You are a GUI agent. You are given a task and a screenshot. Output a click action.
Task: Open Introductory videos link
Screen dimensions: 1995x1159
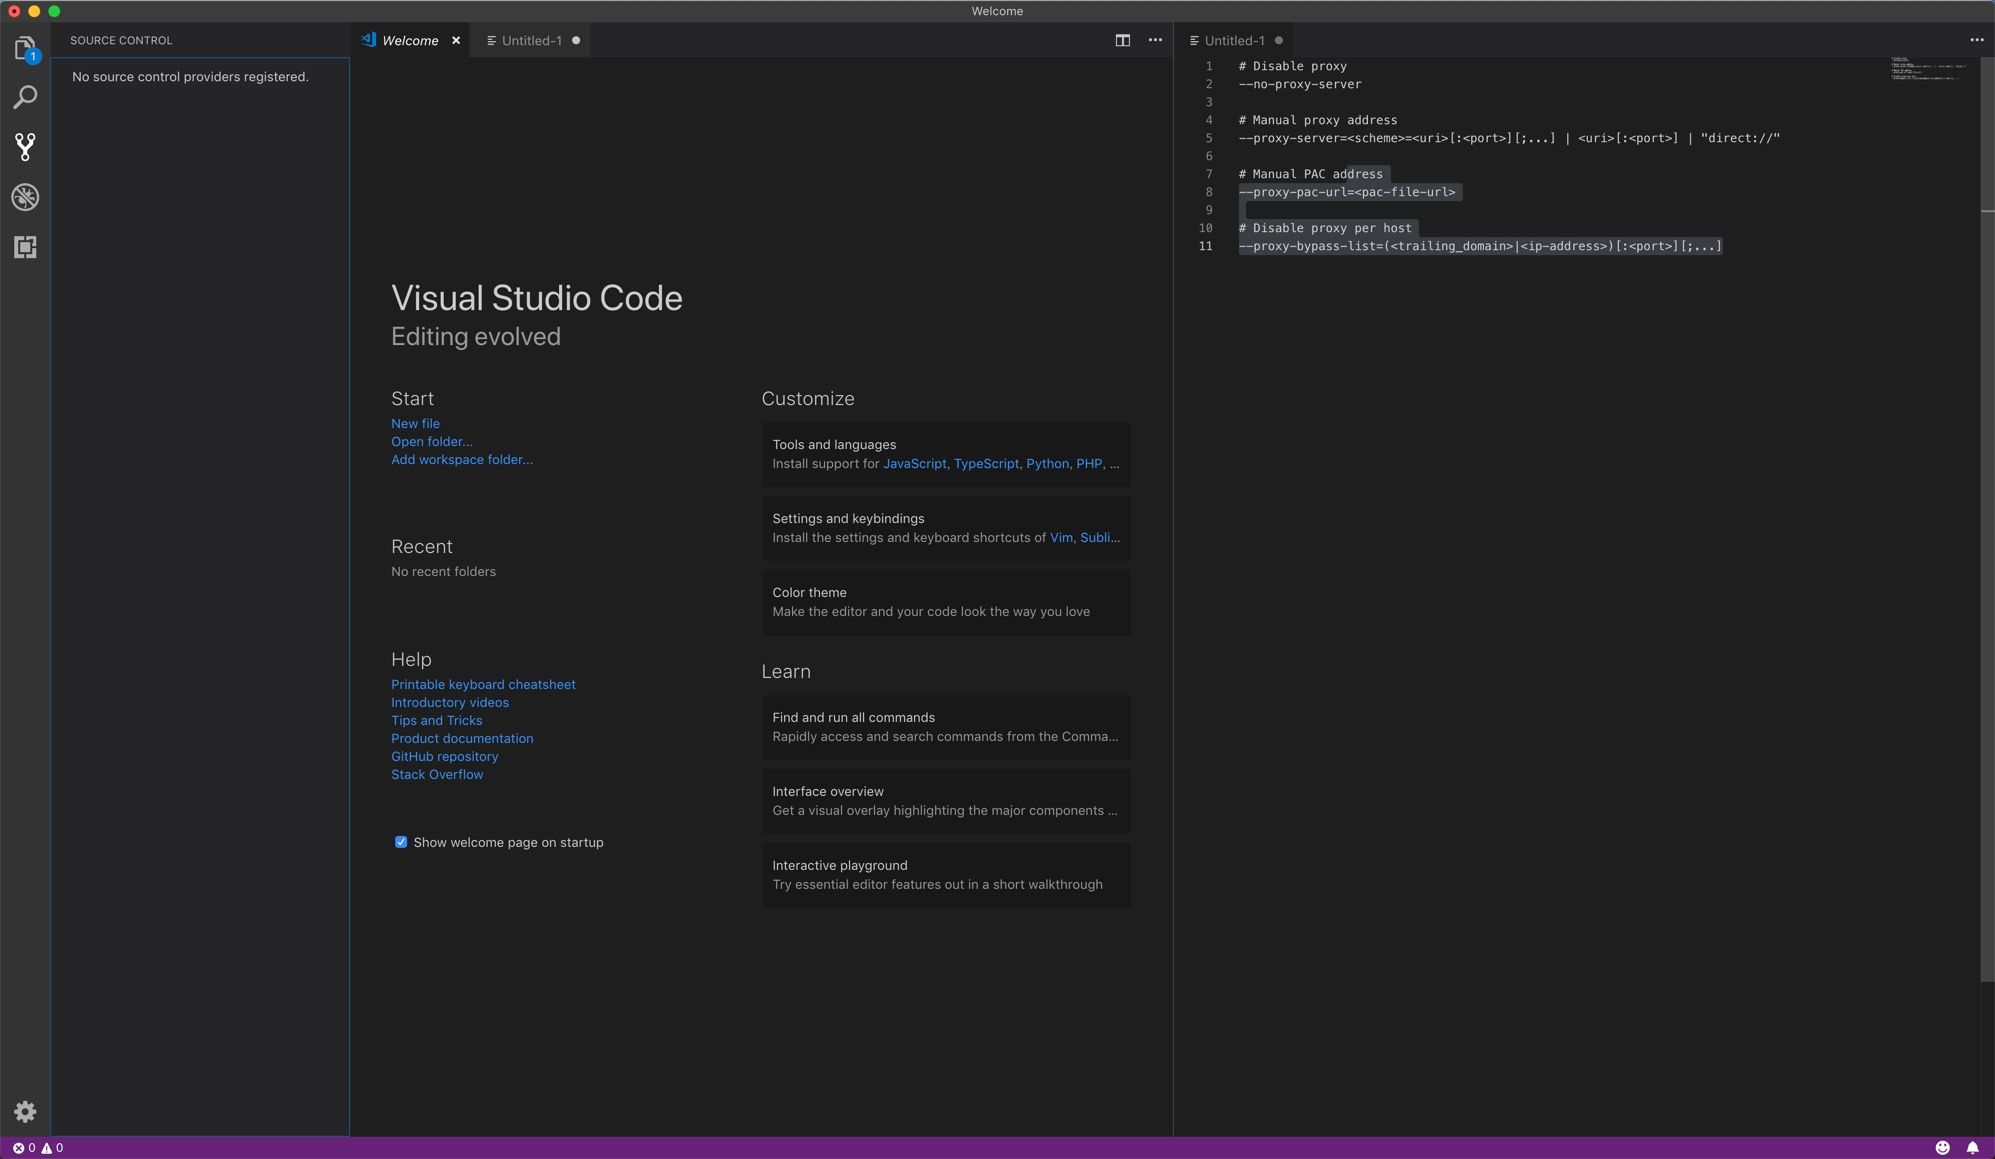tap(450, 702)
